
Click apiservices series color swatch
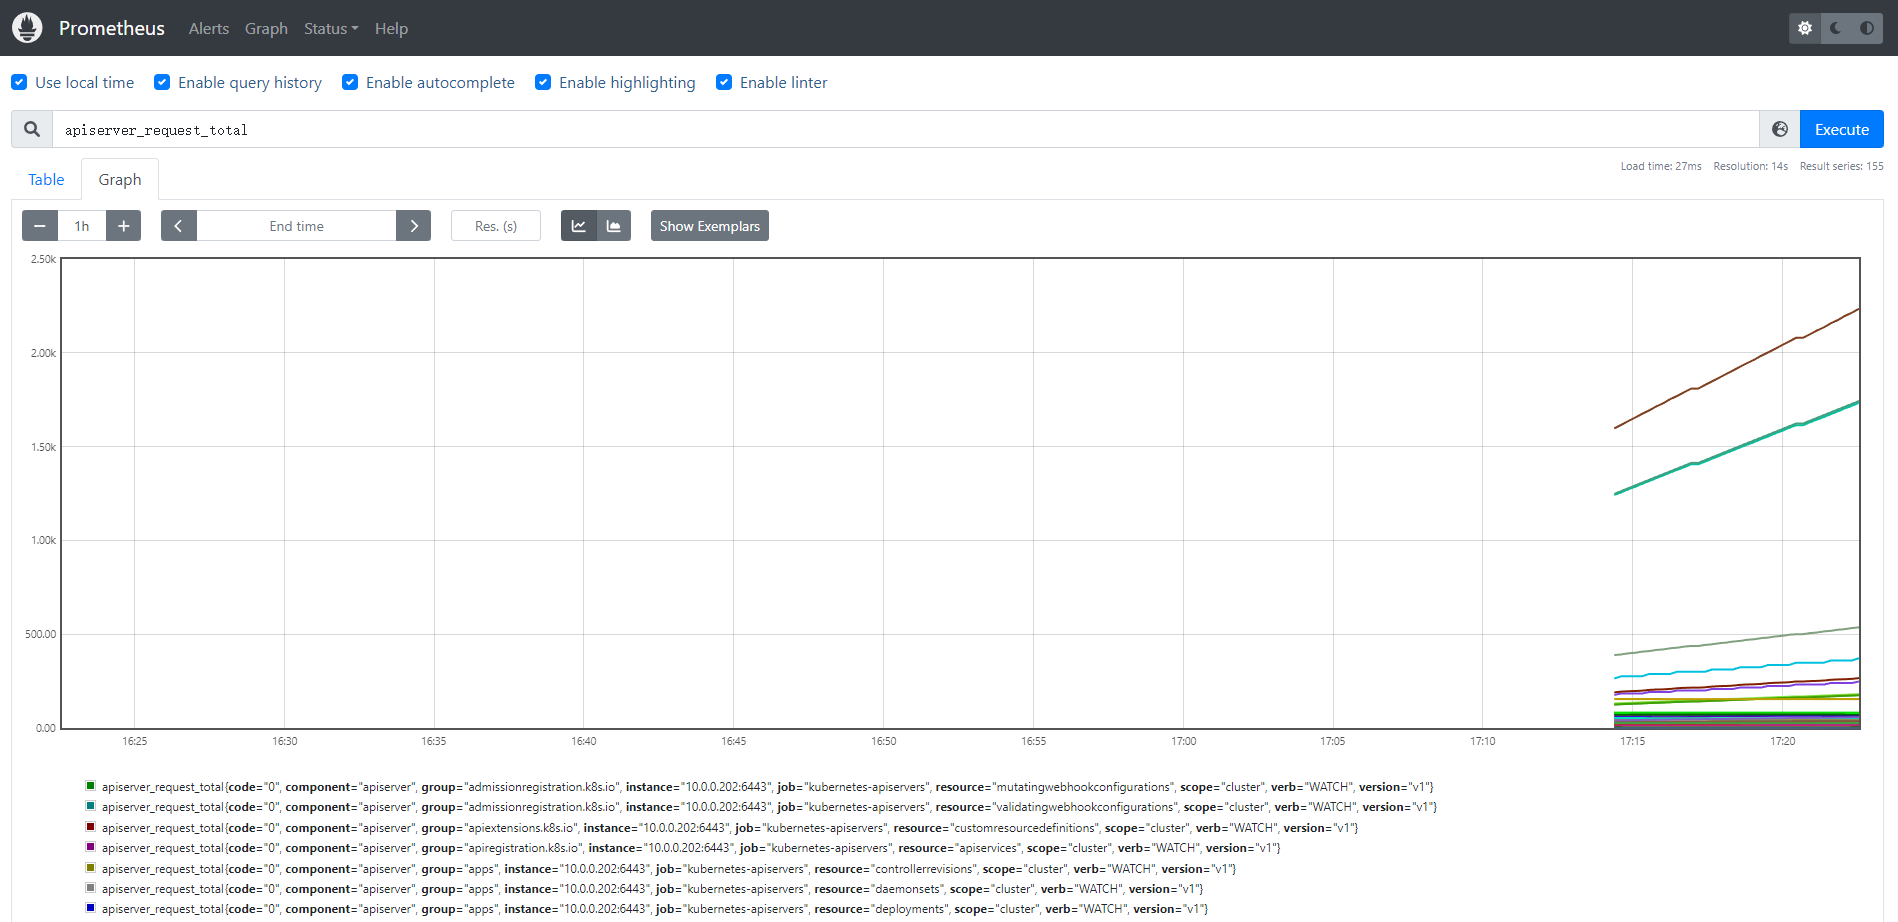(x=91, y=847)
